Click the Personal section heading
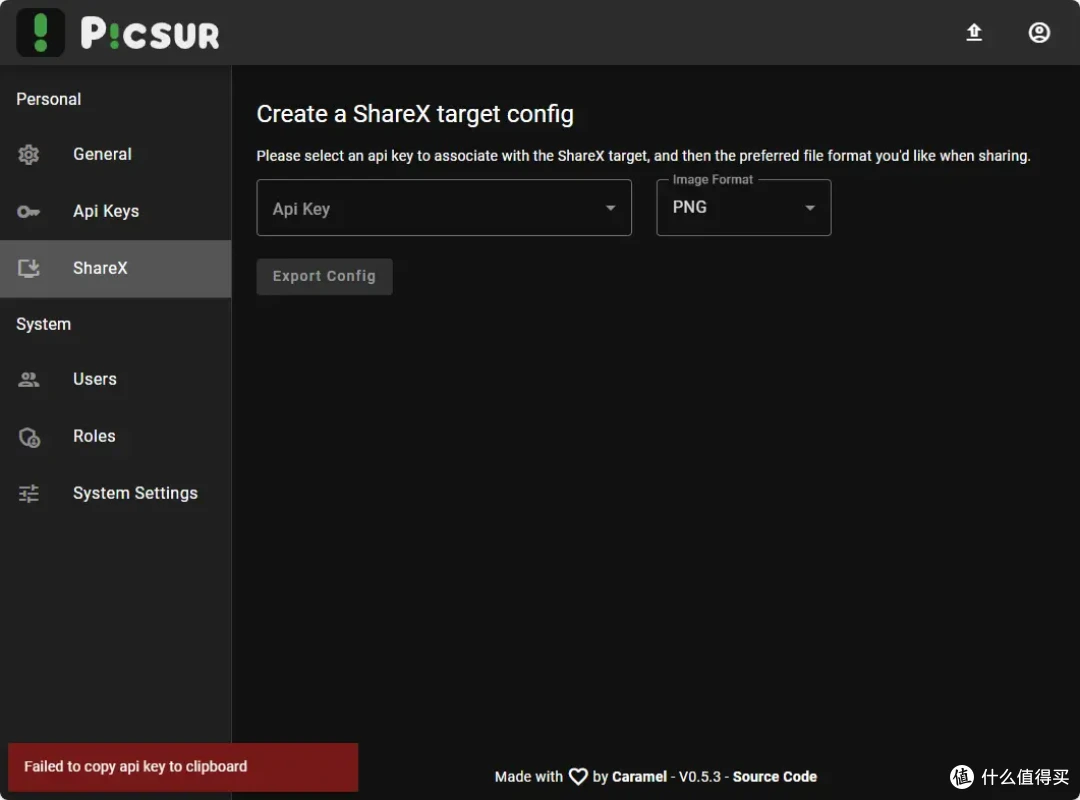This screenshot has height=800, width=1080. click(x=49, y=99)
